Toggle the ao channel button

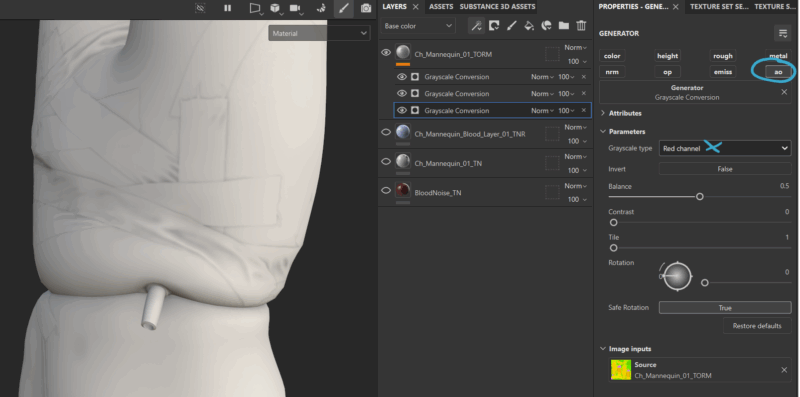tap(778, 72)
